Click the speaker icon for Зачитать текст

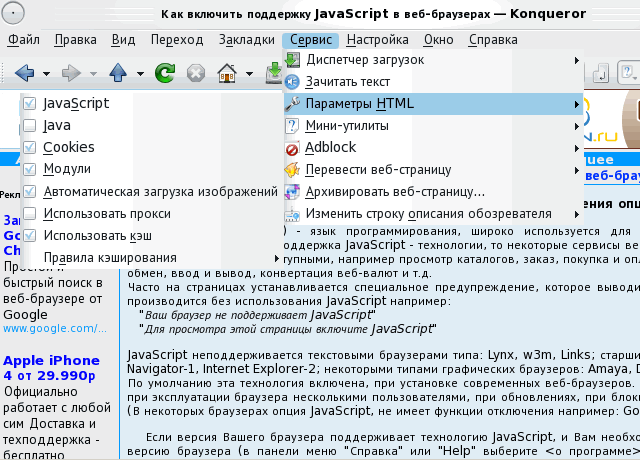coord(292,82)
